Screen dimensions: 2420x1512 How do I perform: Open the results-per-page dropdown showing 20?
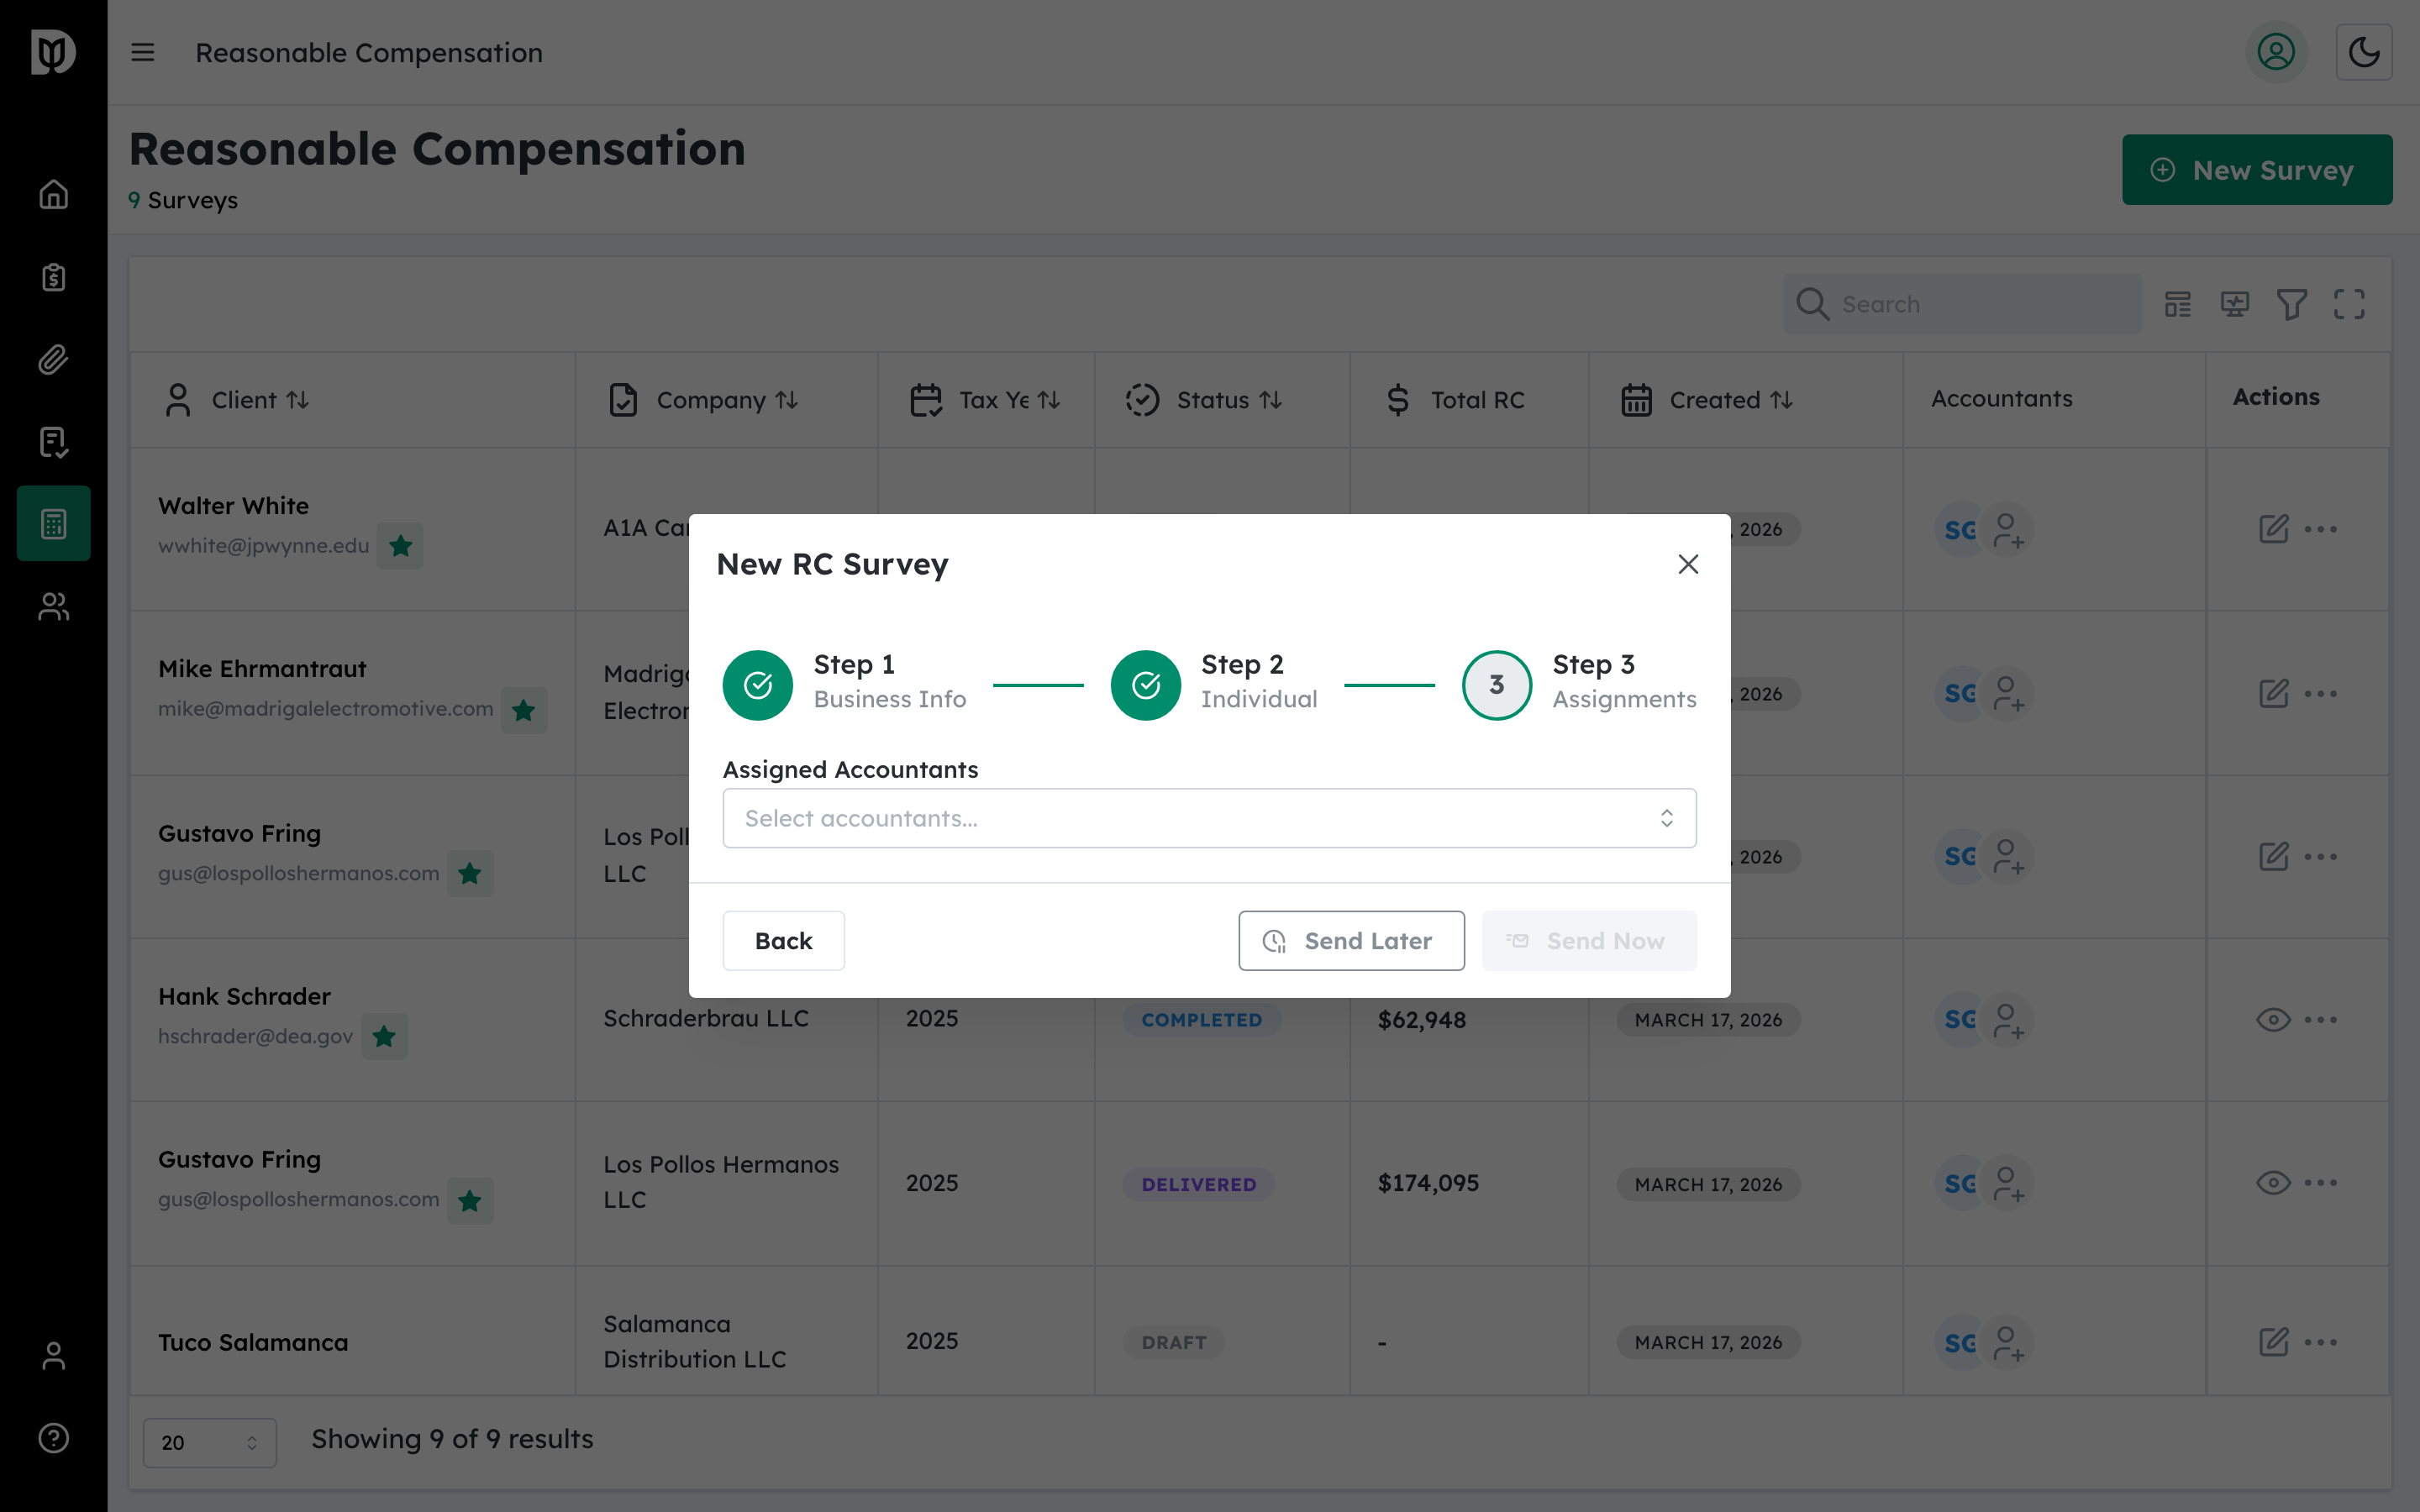[x=209, y=1442]
